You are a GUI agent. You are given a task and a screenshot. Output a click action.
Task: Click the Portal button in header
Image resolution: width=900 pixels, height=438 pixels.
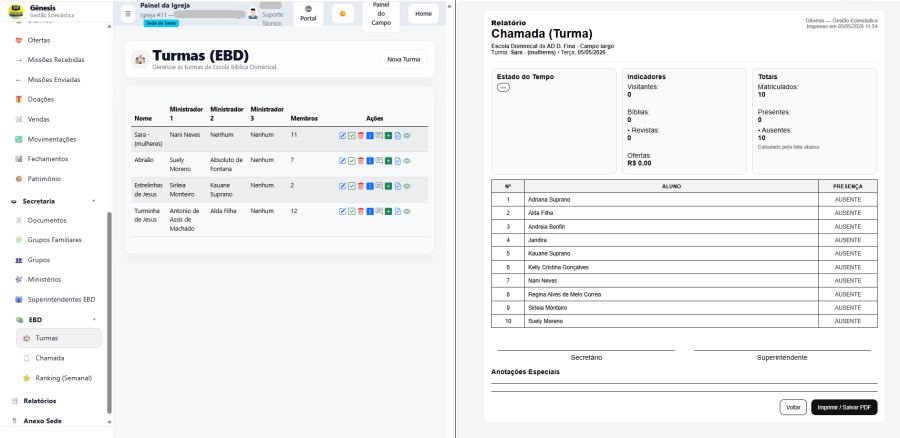click(x=308, y=14)
